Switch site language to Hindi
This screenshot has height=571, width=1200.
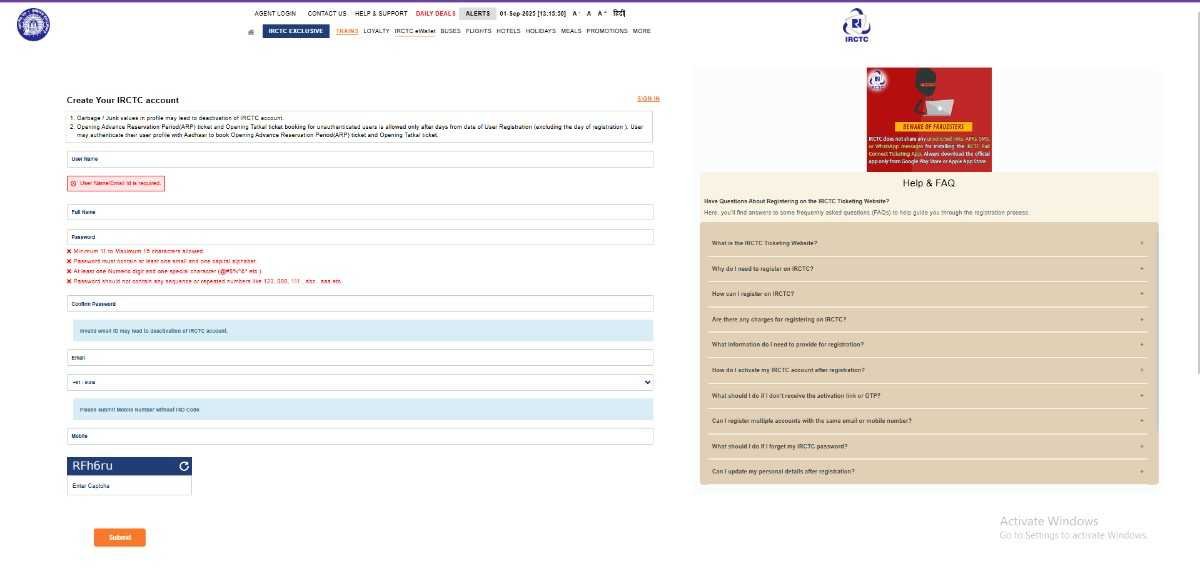tap(619, 14)
